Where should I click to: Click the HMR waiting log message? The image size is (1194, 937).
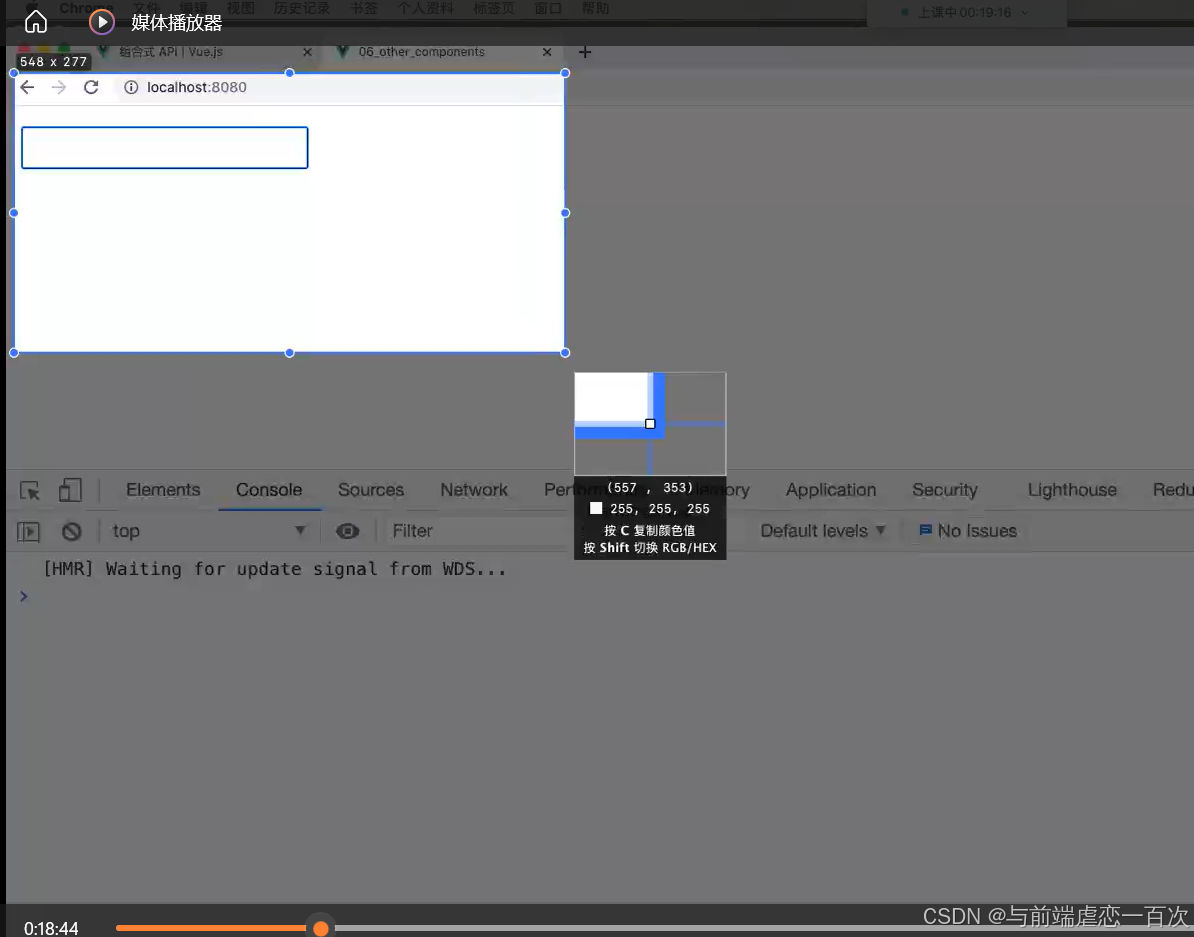[x=275, y=569]
